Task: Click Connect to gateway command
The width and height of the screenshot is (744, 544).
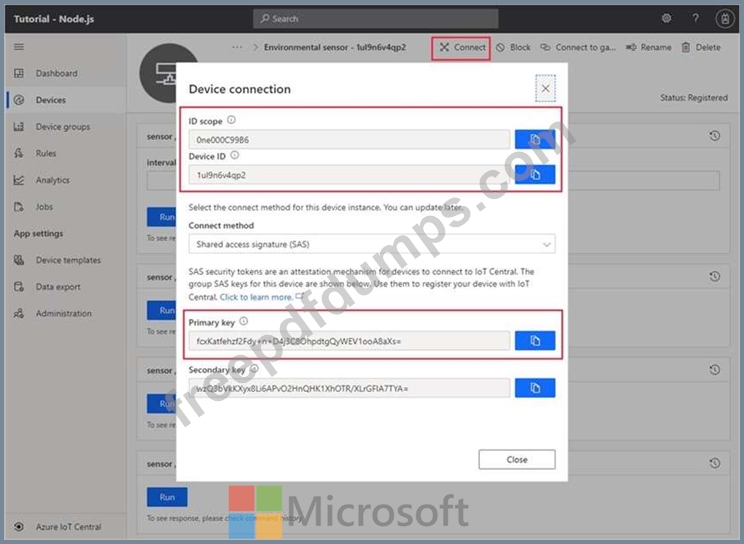Action: [578, 47]
